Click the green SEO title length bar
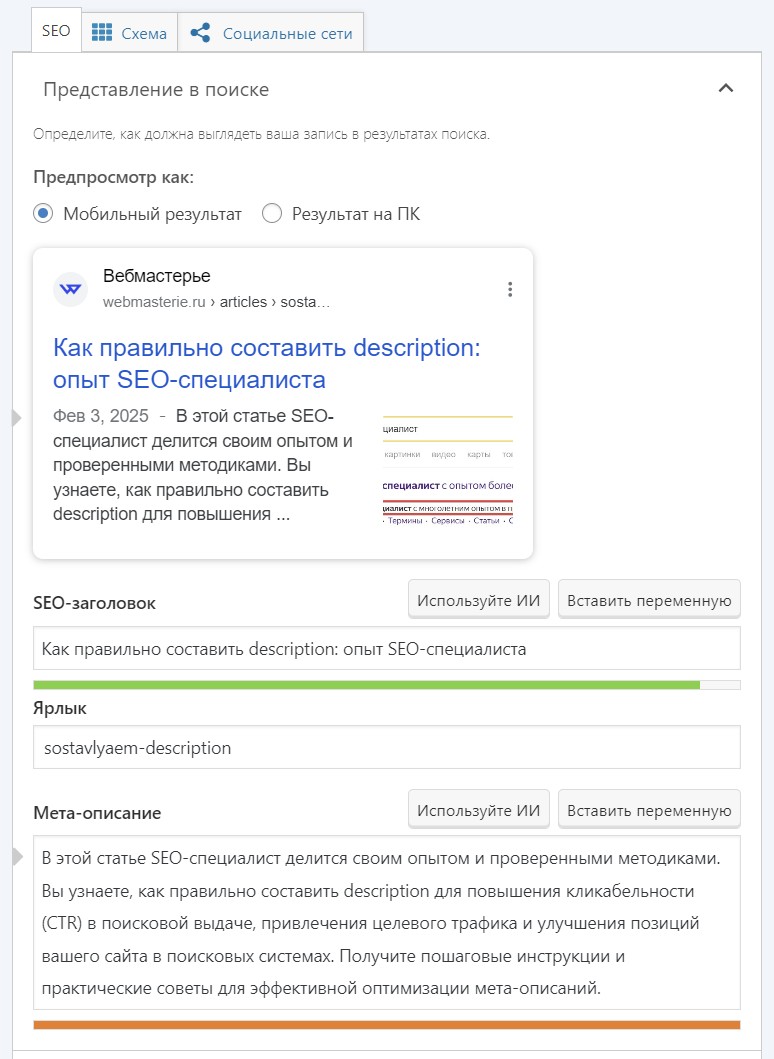 366,685
